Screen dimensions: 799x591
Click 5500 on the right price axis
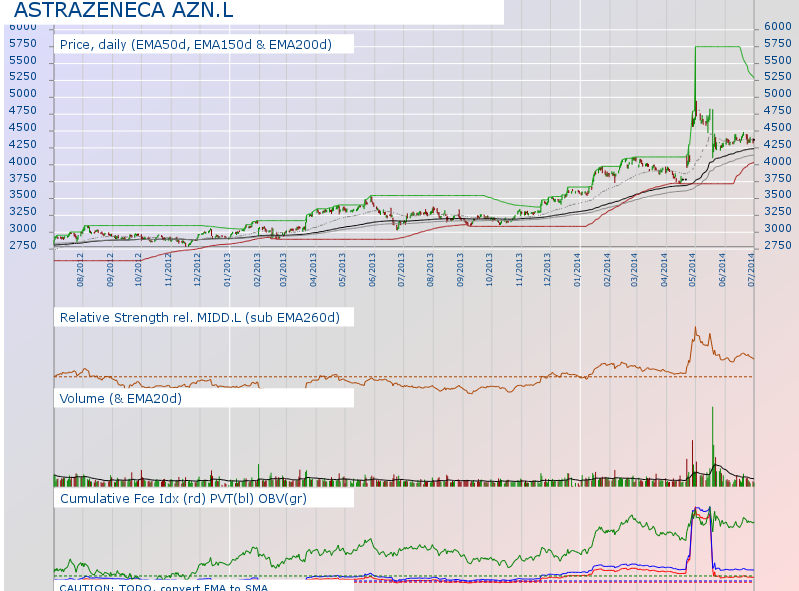[x=778, y=61]
